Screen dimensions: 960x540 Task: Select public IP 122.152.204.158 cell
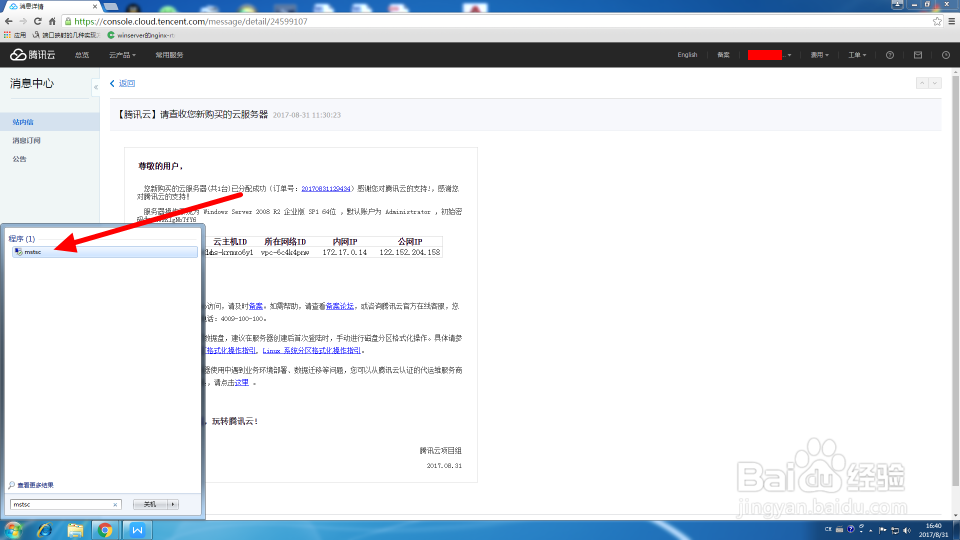[x=410, y=252]
